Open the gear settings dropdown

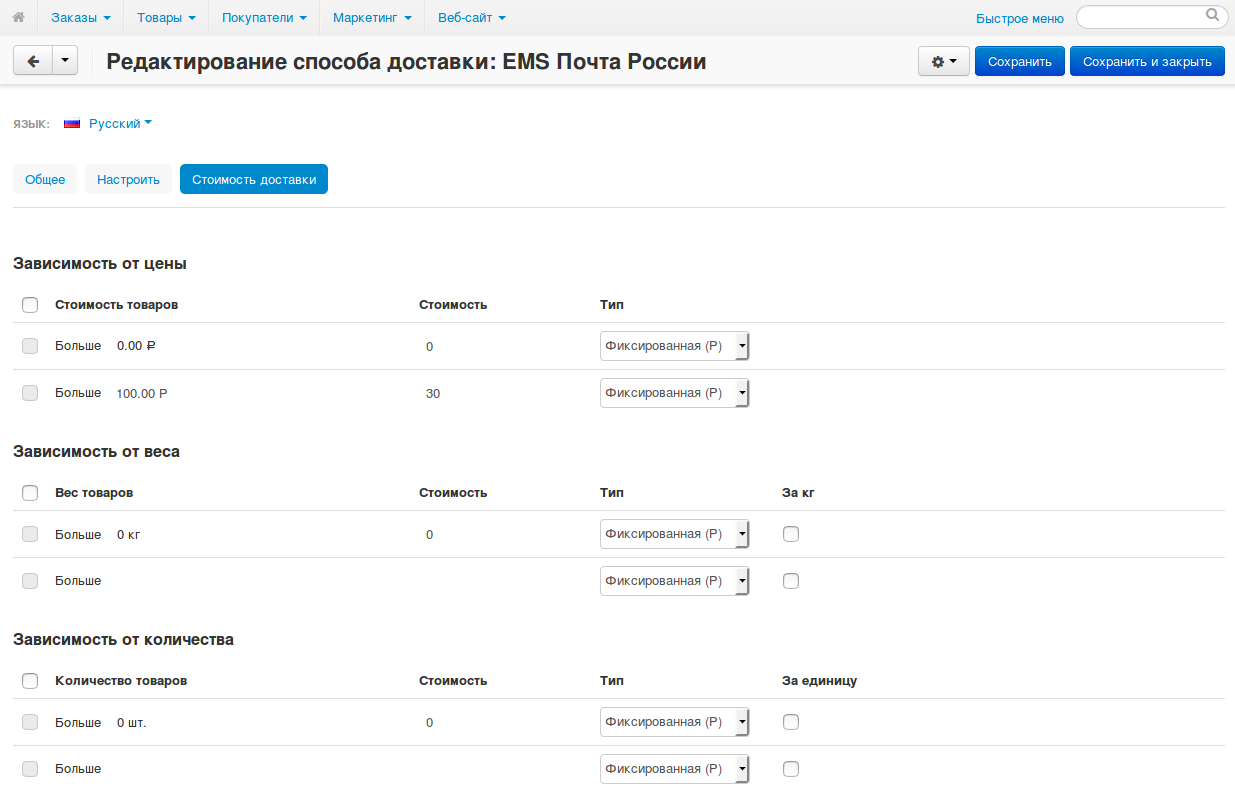point(943,61)
